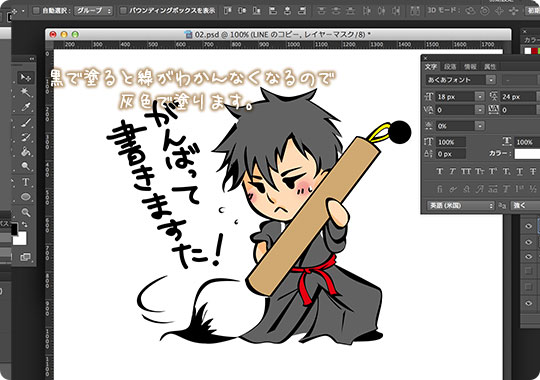
Task: Open the 0% tsume dropdown arrow
Action: click(480, 126)
